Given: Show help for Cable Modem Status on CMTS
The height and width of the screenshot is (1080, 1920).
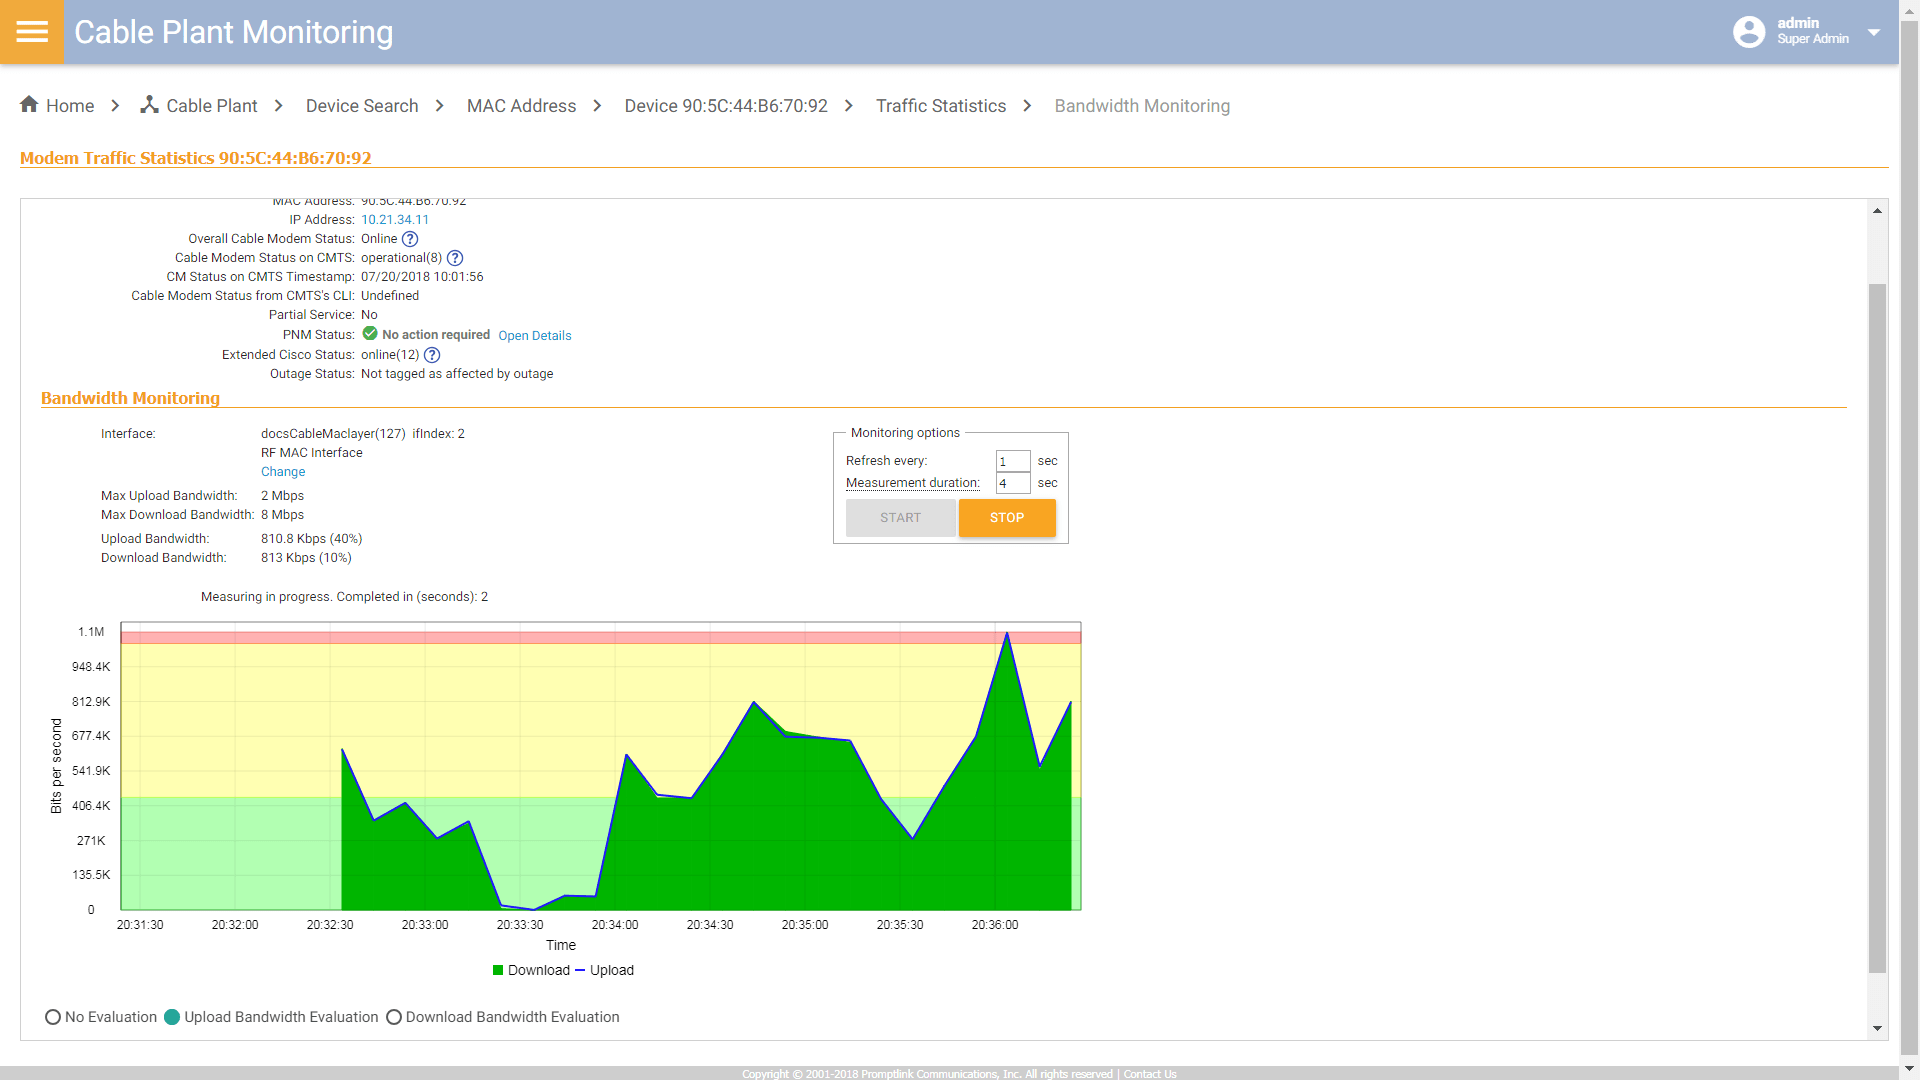Looking at the screenshot, I should pos(455,258).
